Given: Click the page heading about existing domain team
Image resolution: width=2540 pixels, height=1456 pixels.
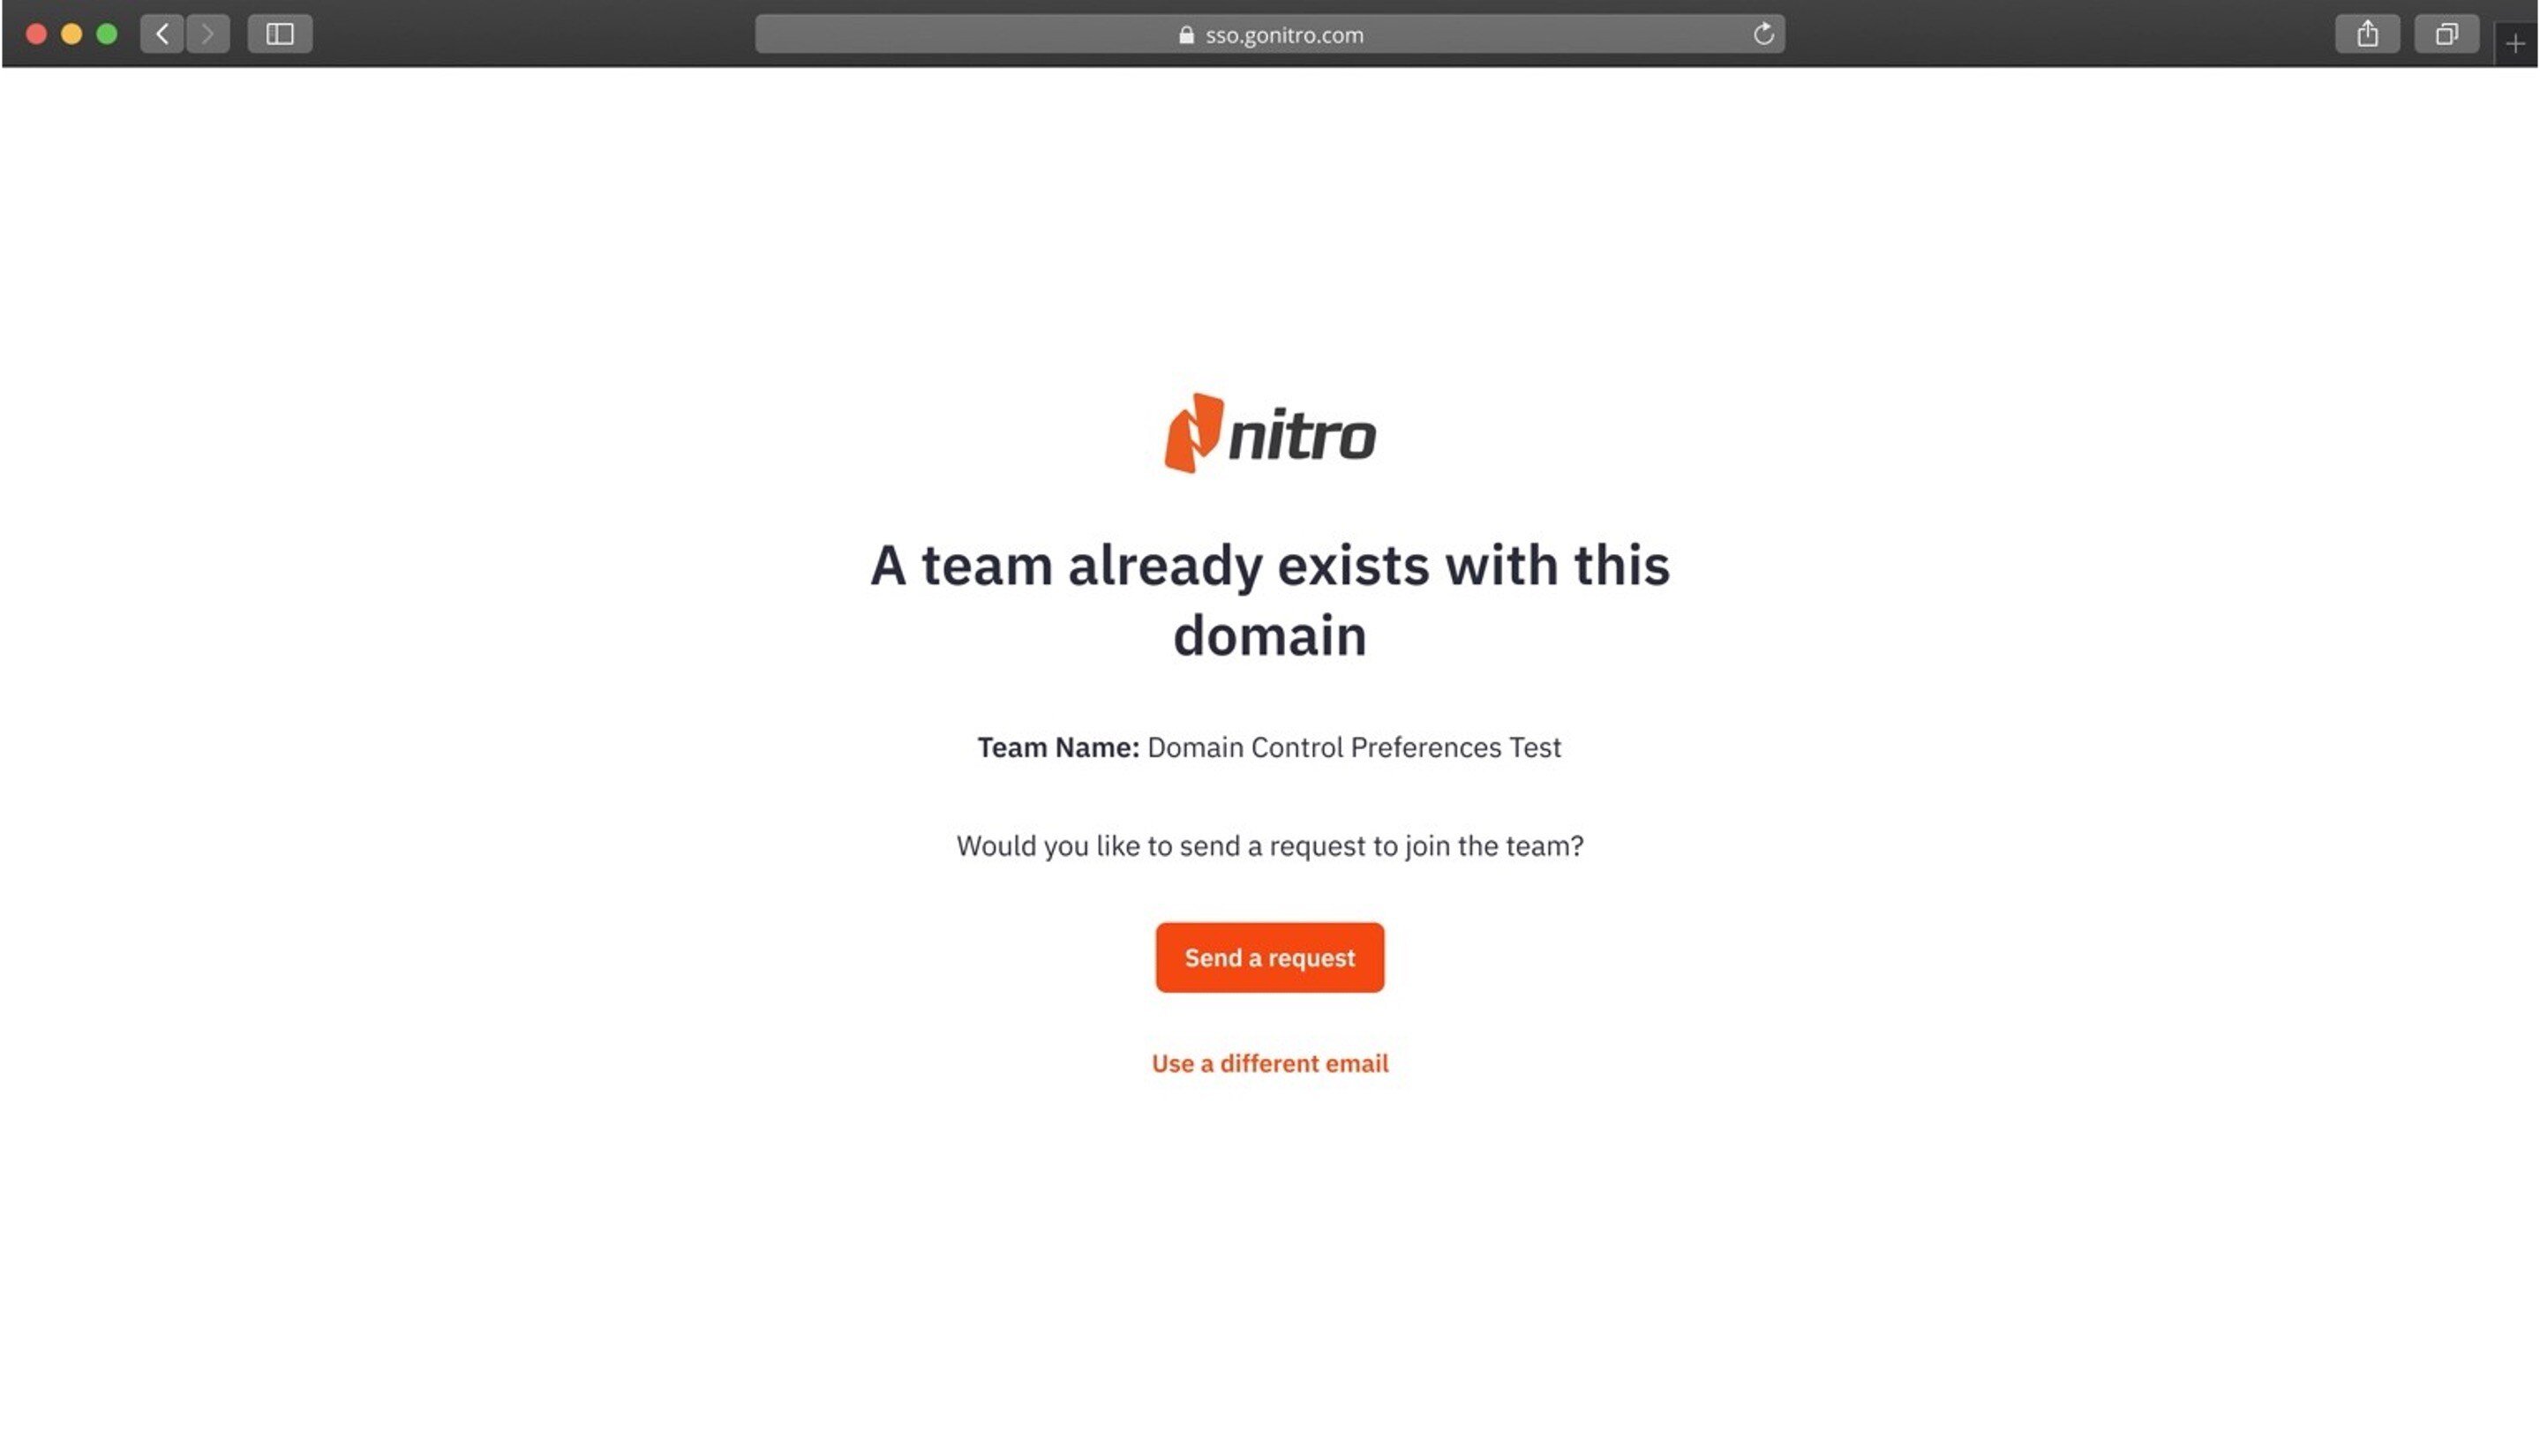Looking at the screenshot, I should click(1270, 599).
